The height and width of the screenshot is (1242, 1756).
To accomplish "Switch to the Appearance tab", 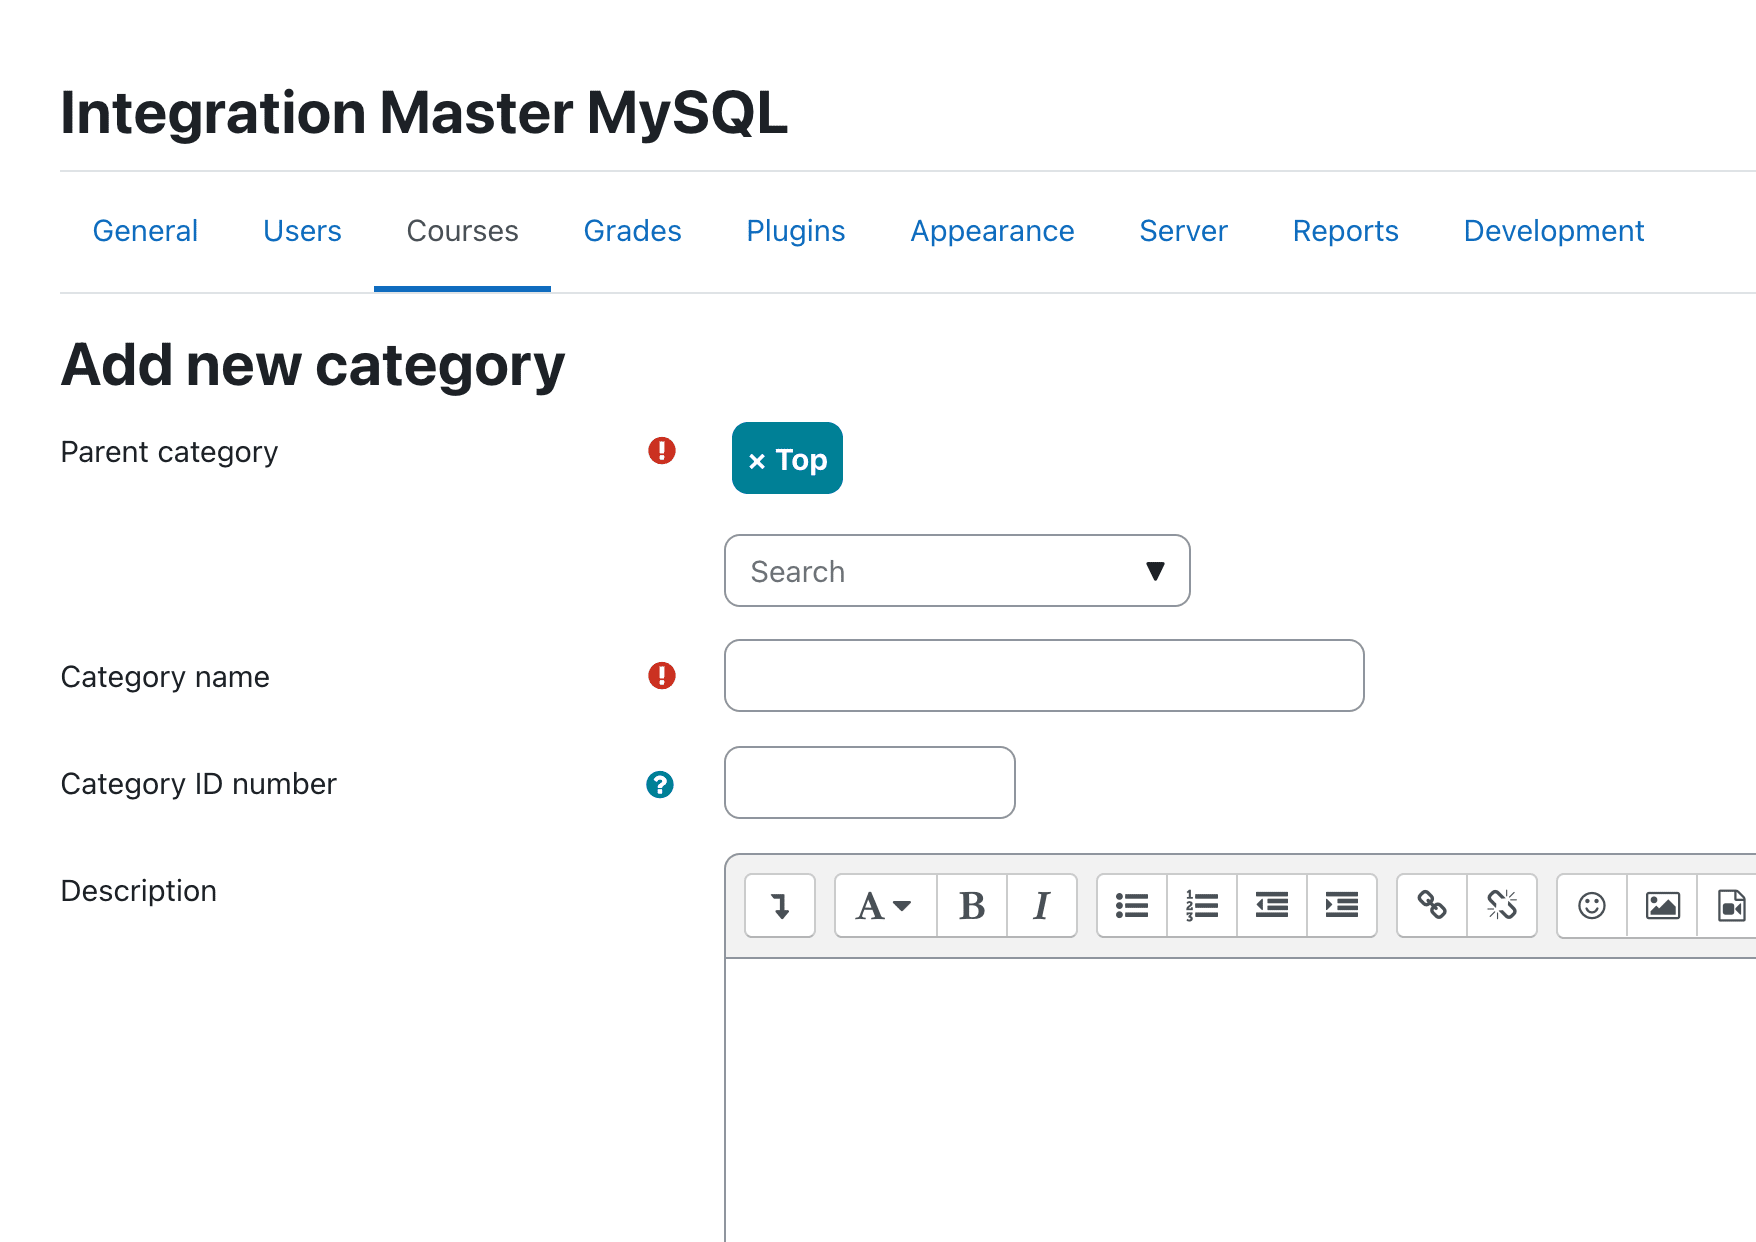I will coord(992,231).
